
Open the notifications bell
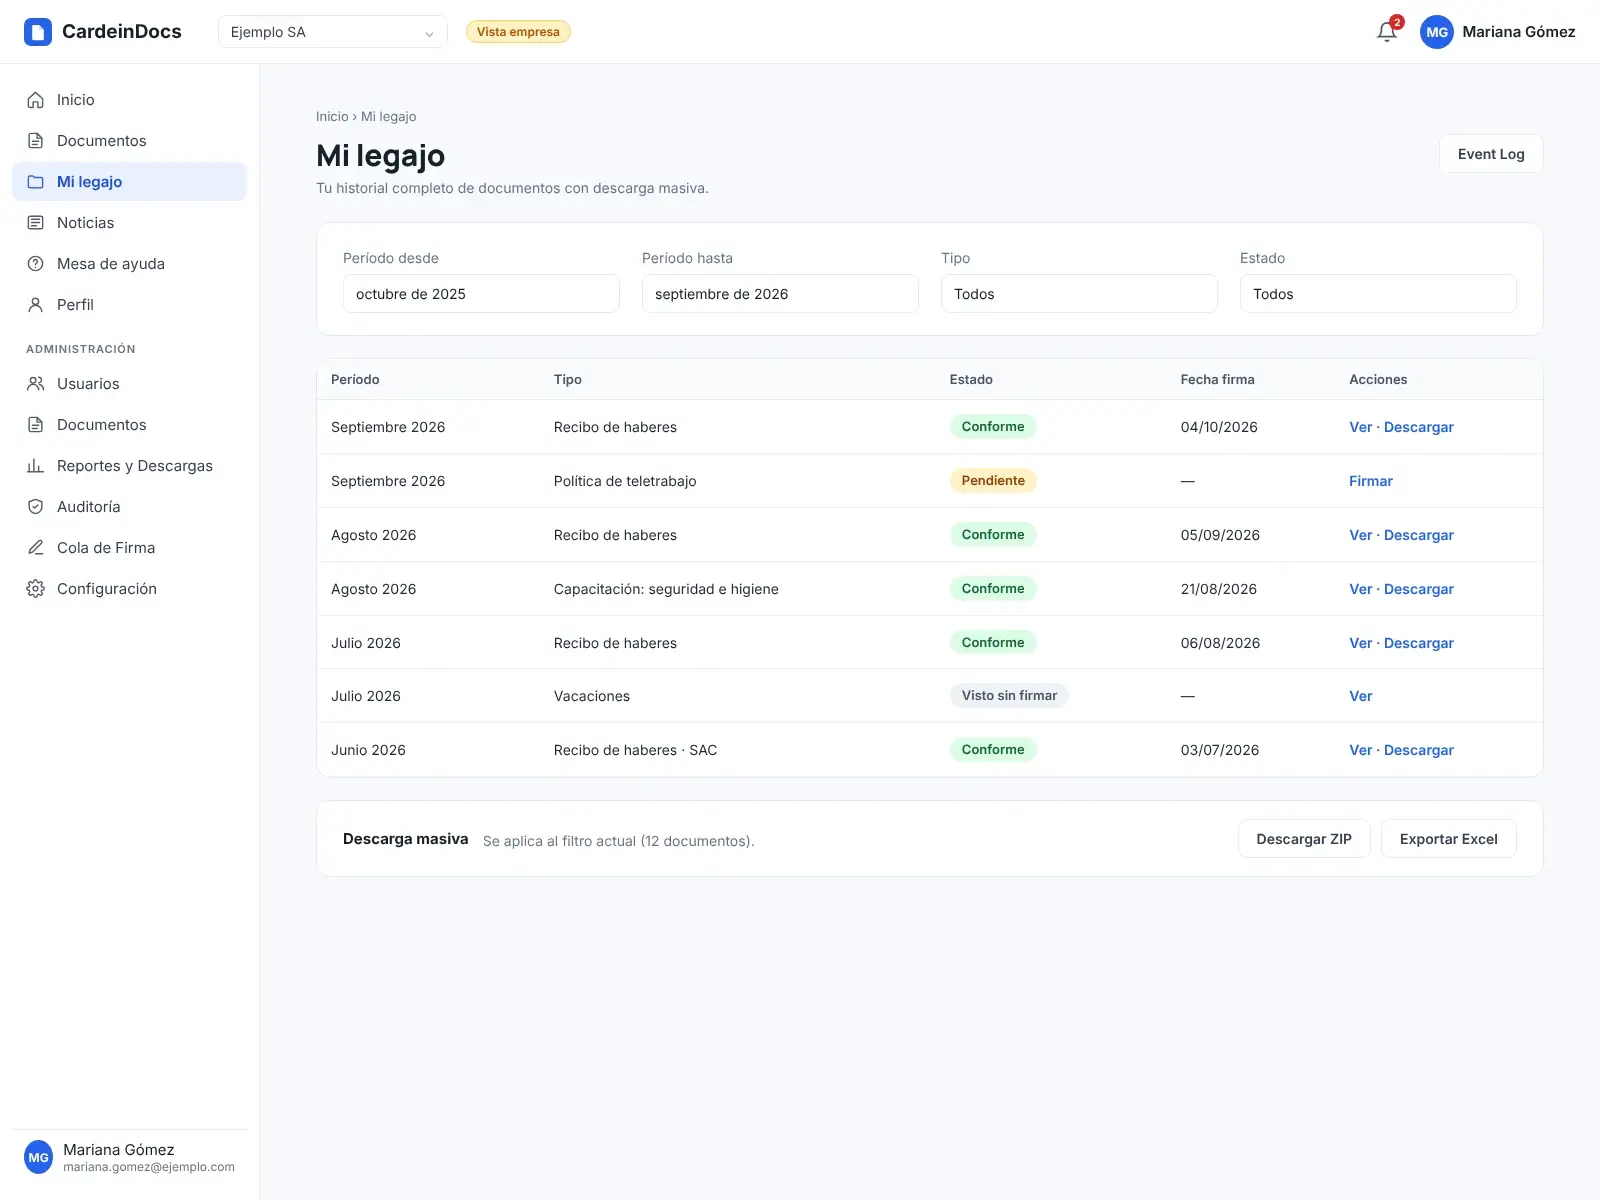[1387, 32]
